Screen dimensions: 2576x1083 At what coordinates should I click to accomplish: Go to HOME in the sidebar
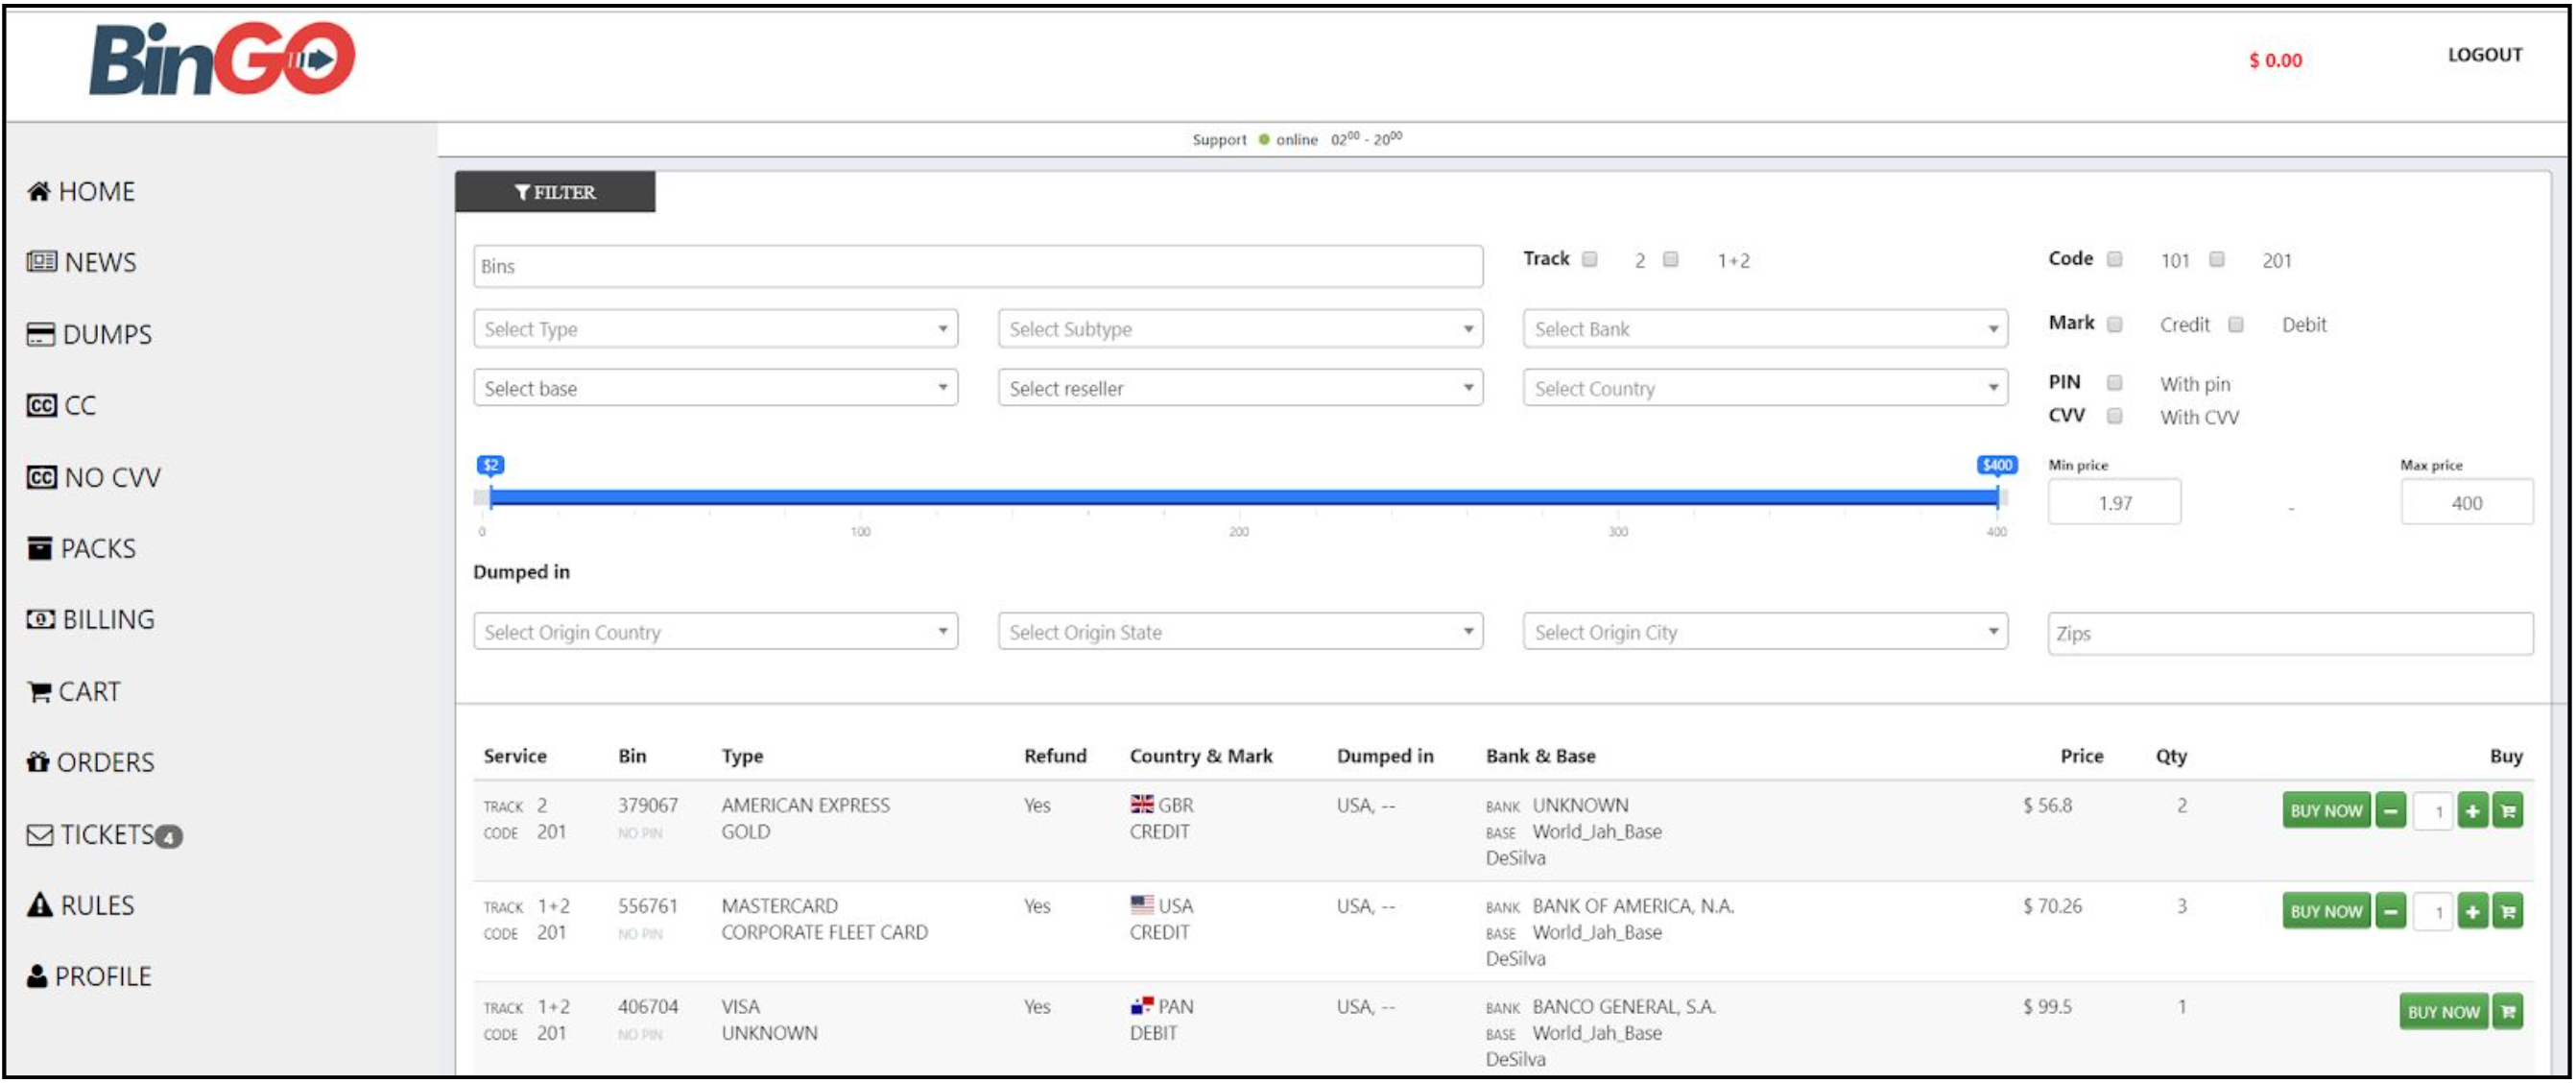point(82,192)
